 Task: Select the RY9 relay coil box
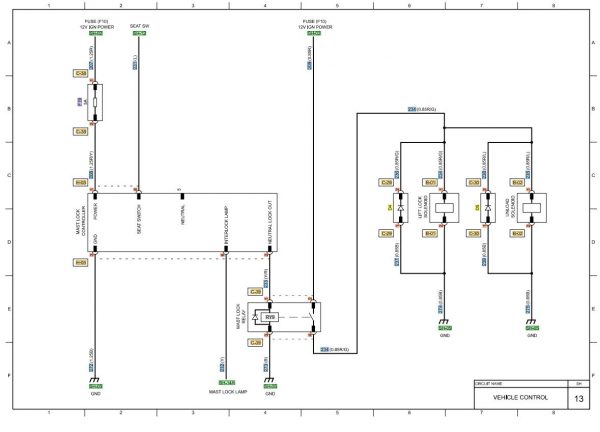click(x=270, y=317)
